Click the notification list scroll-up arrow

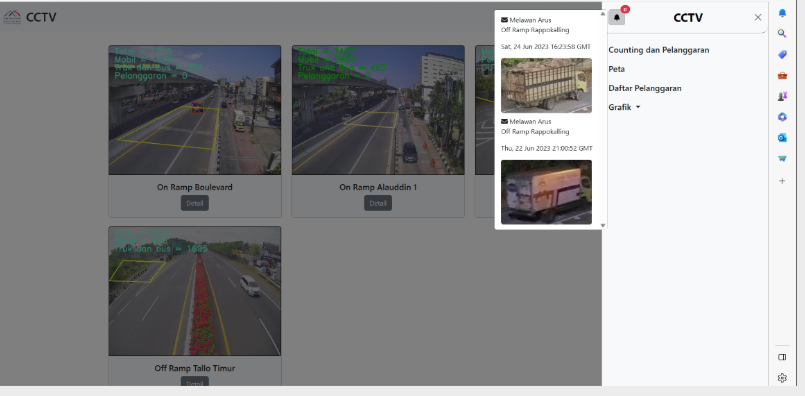[603, 14]
